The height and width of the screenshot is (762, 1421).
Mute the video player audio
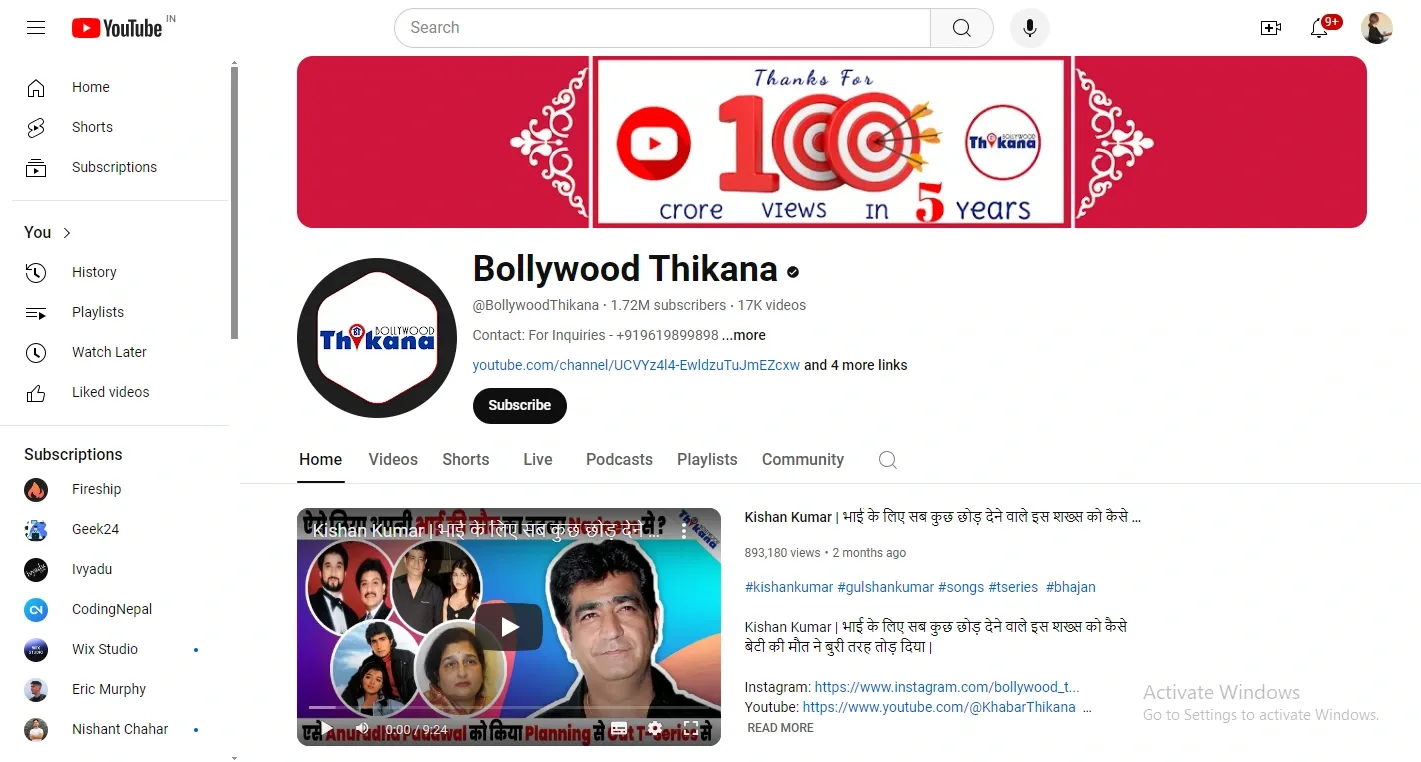(361, 728)
